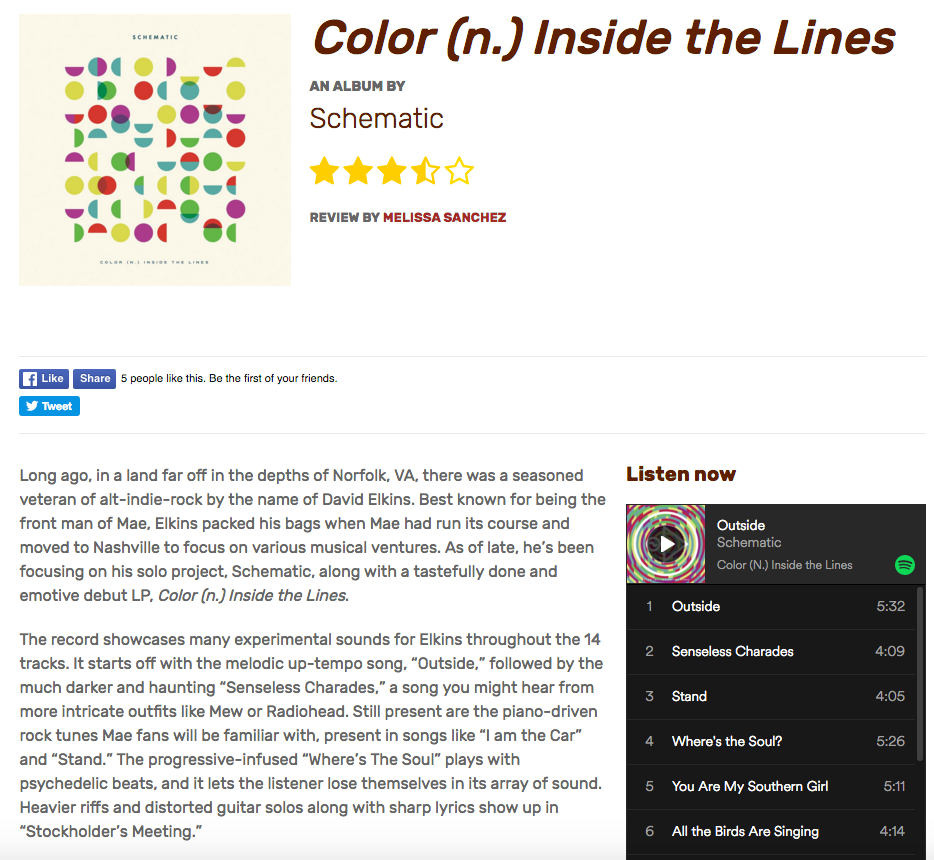The height and width of the screenshot is (860, 934).
Task: Click the Facebook Like button
Action: pyautogui.click(x=44, y=379)
